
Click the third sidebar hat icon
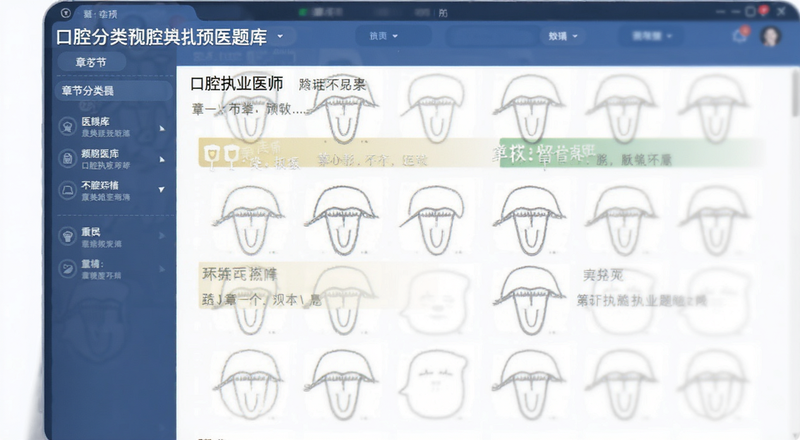[67, 190]
